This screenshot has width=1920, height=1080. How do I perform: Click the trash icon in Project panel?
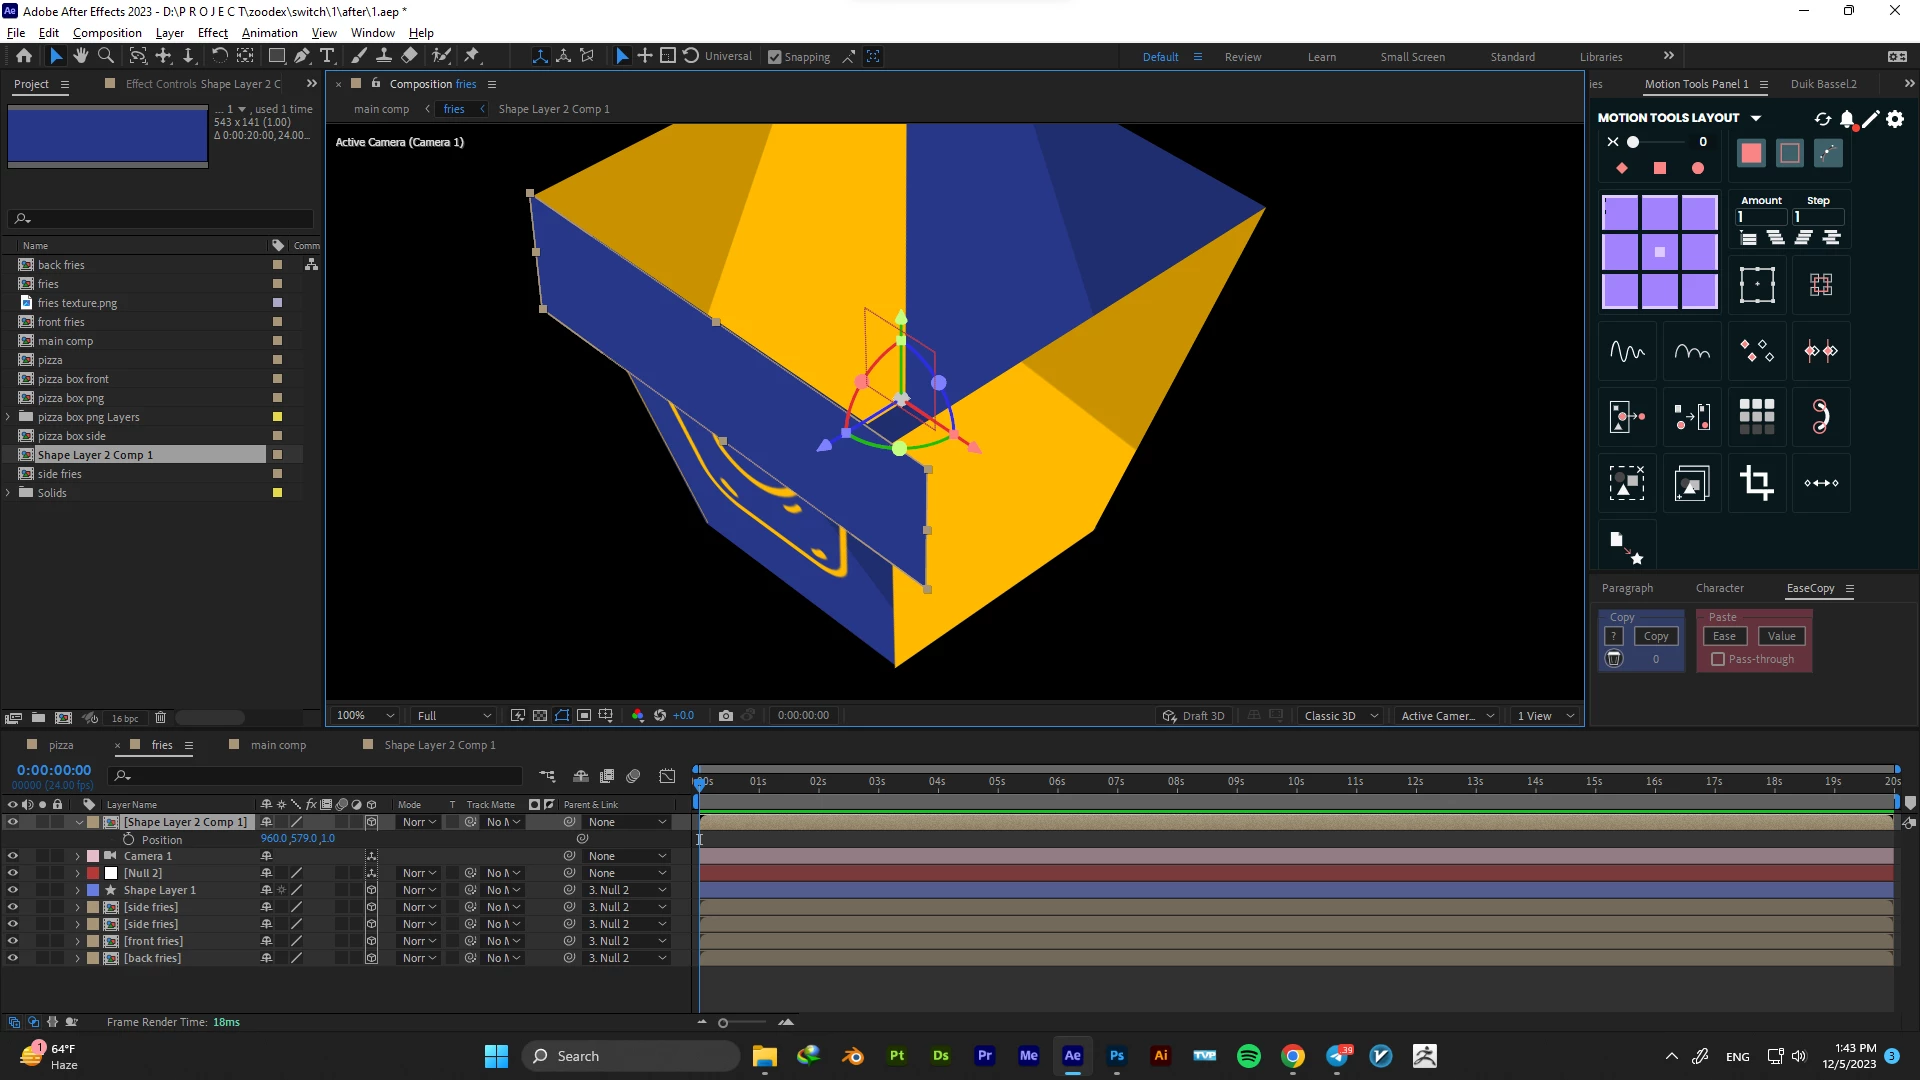[160, 718]
